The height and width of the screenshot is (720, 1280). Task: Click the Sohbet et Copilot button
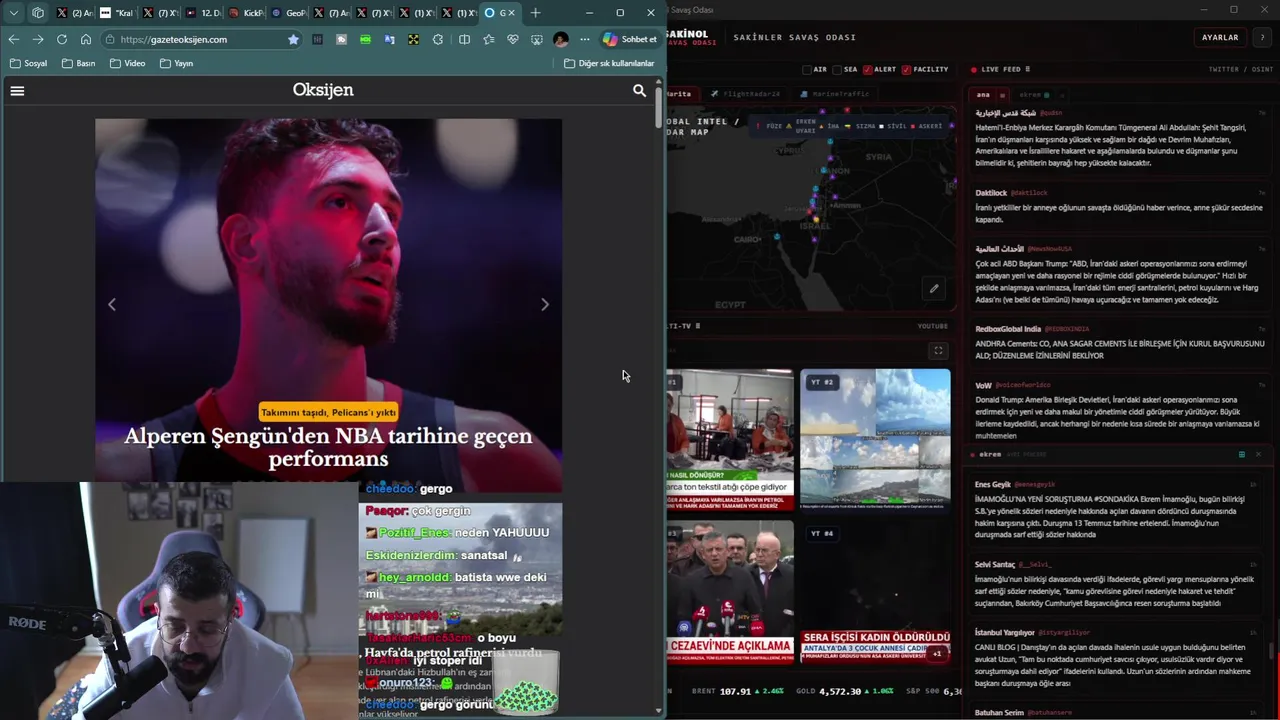pyautogui.click(x=629, y=39)
